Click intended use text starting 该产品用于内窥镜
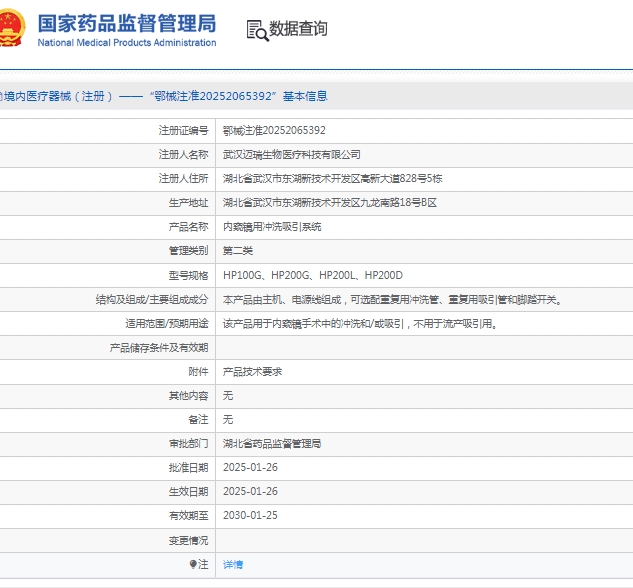The width and height of the screenshot is (633, 588). [x=360, y=324]
